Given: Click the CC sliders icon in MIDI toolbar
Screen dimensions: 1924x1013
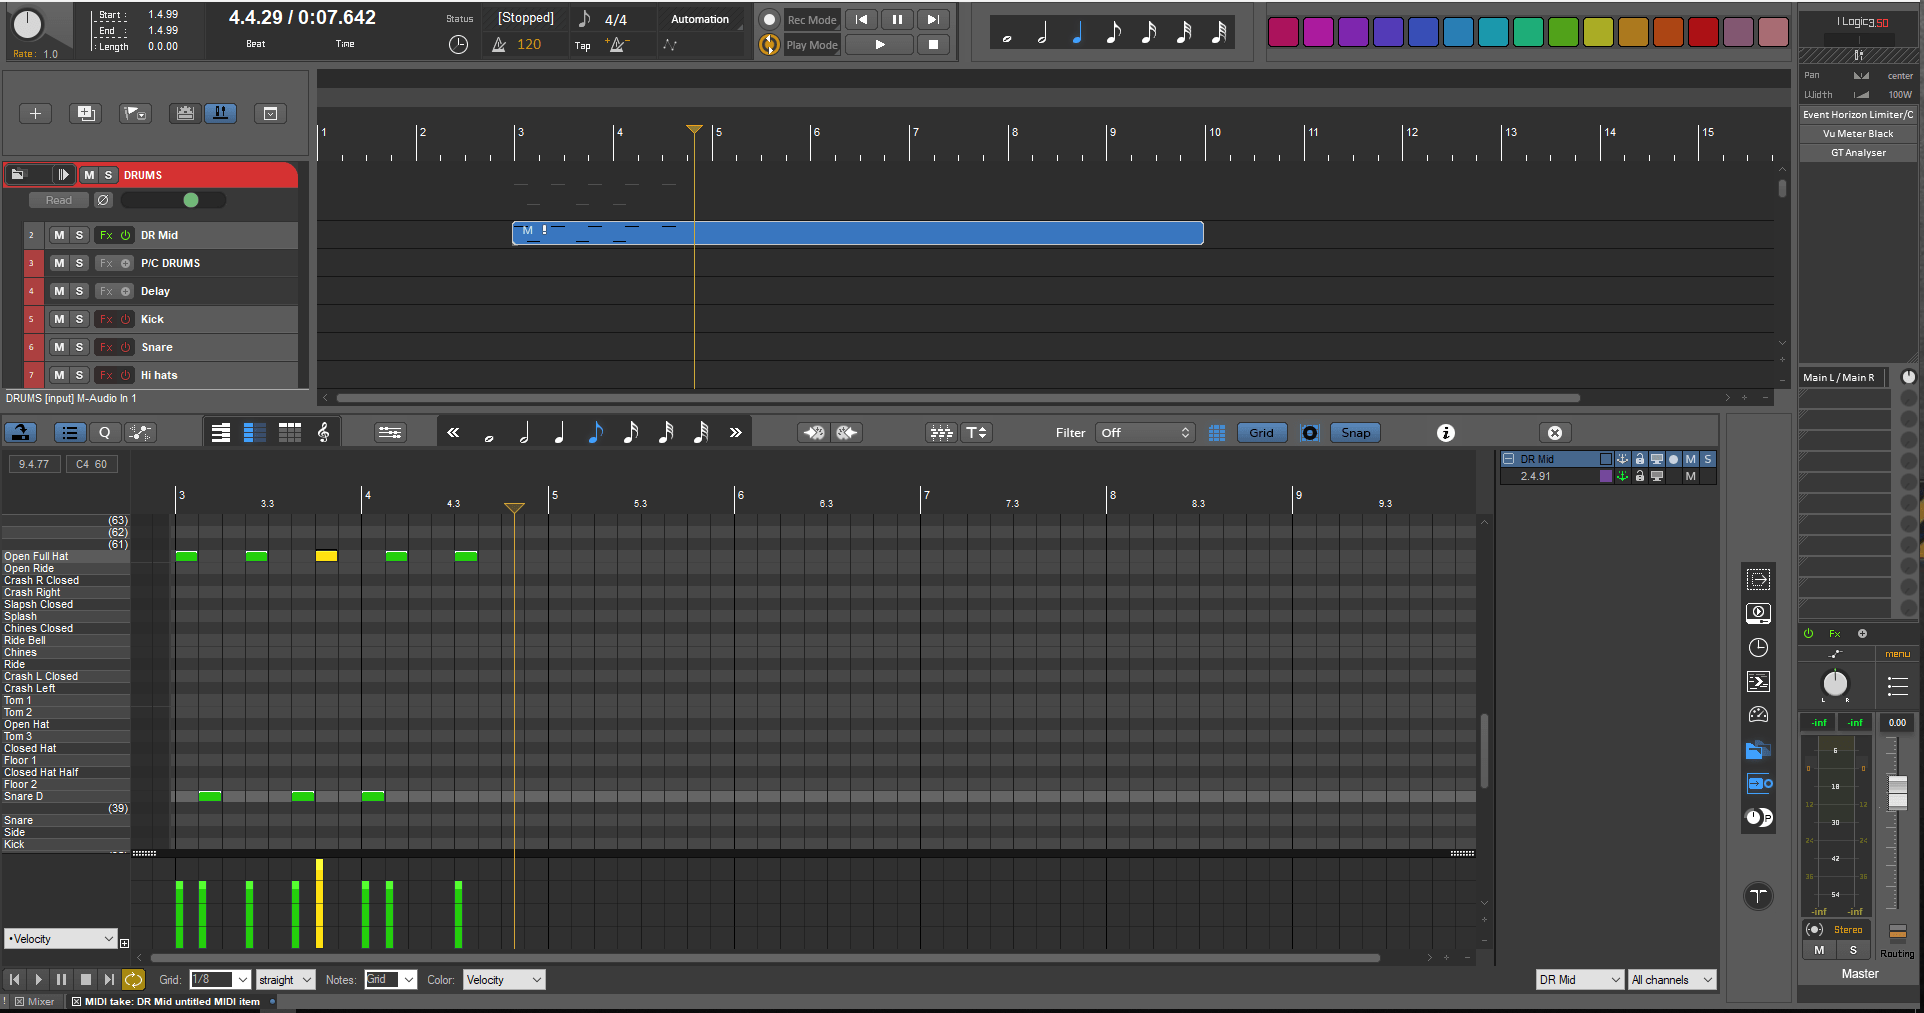Looking at the screenshot, I should (390, 433).
